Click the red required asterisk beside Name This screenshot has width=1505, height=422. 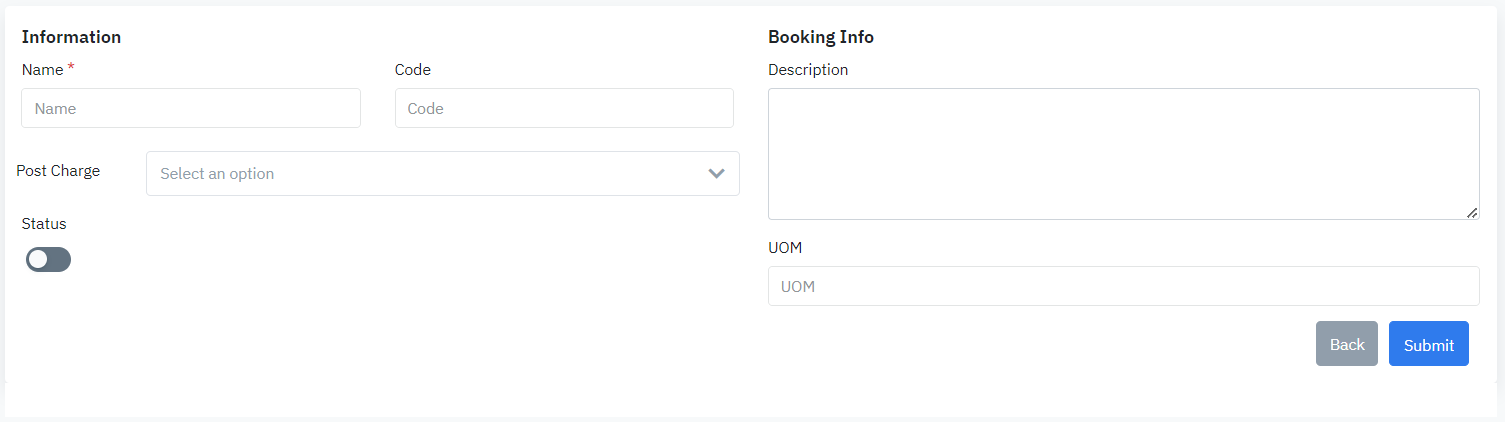(71, 69)
